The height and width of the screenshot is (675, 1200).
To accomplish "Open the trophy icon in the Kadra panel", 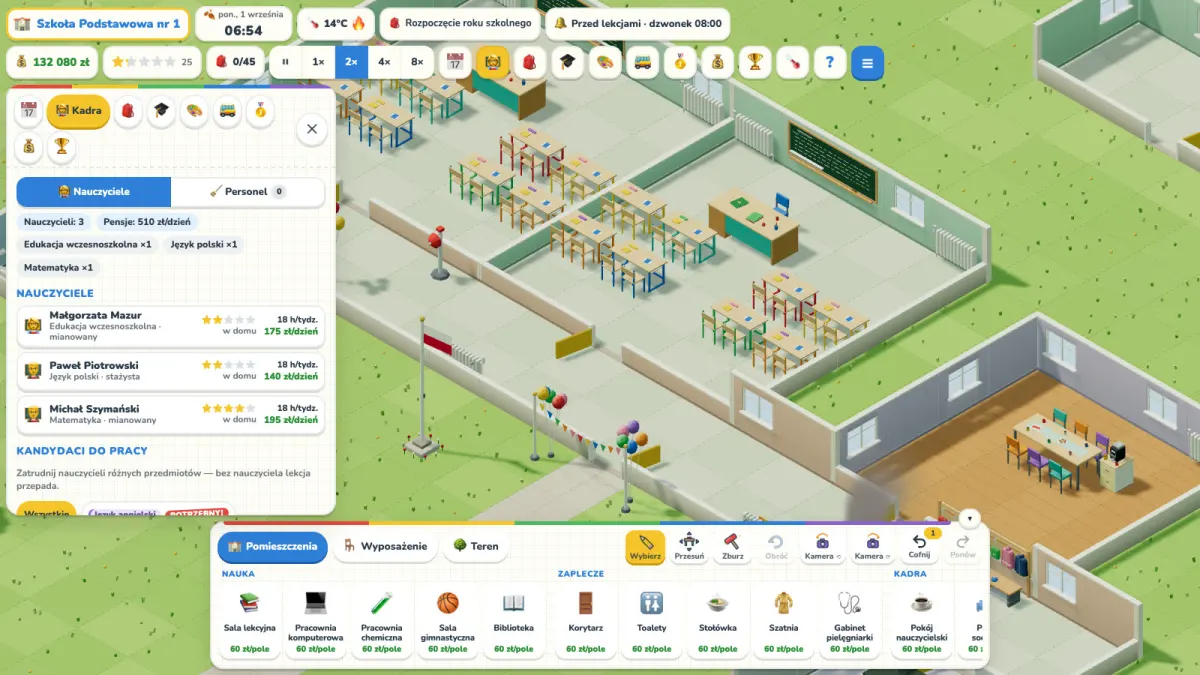I will coord(62,148).
